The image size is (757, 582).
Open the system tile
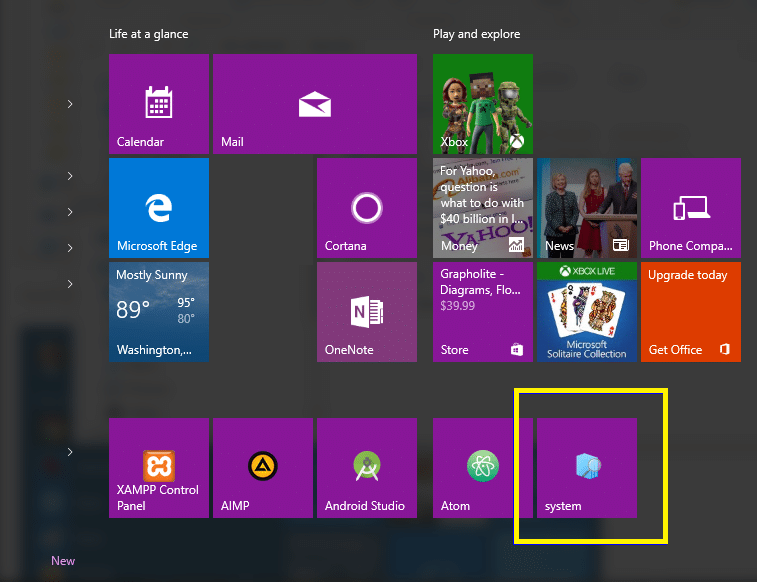[587, 468]
